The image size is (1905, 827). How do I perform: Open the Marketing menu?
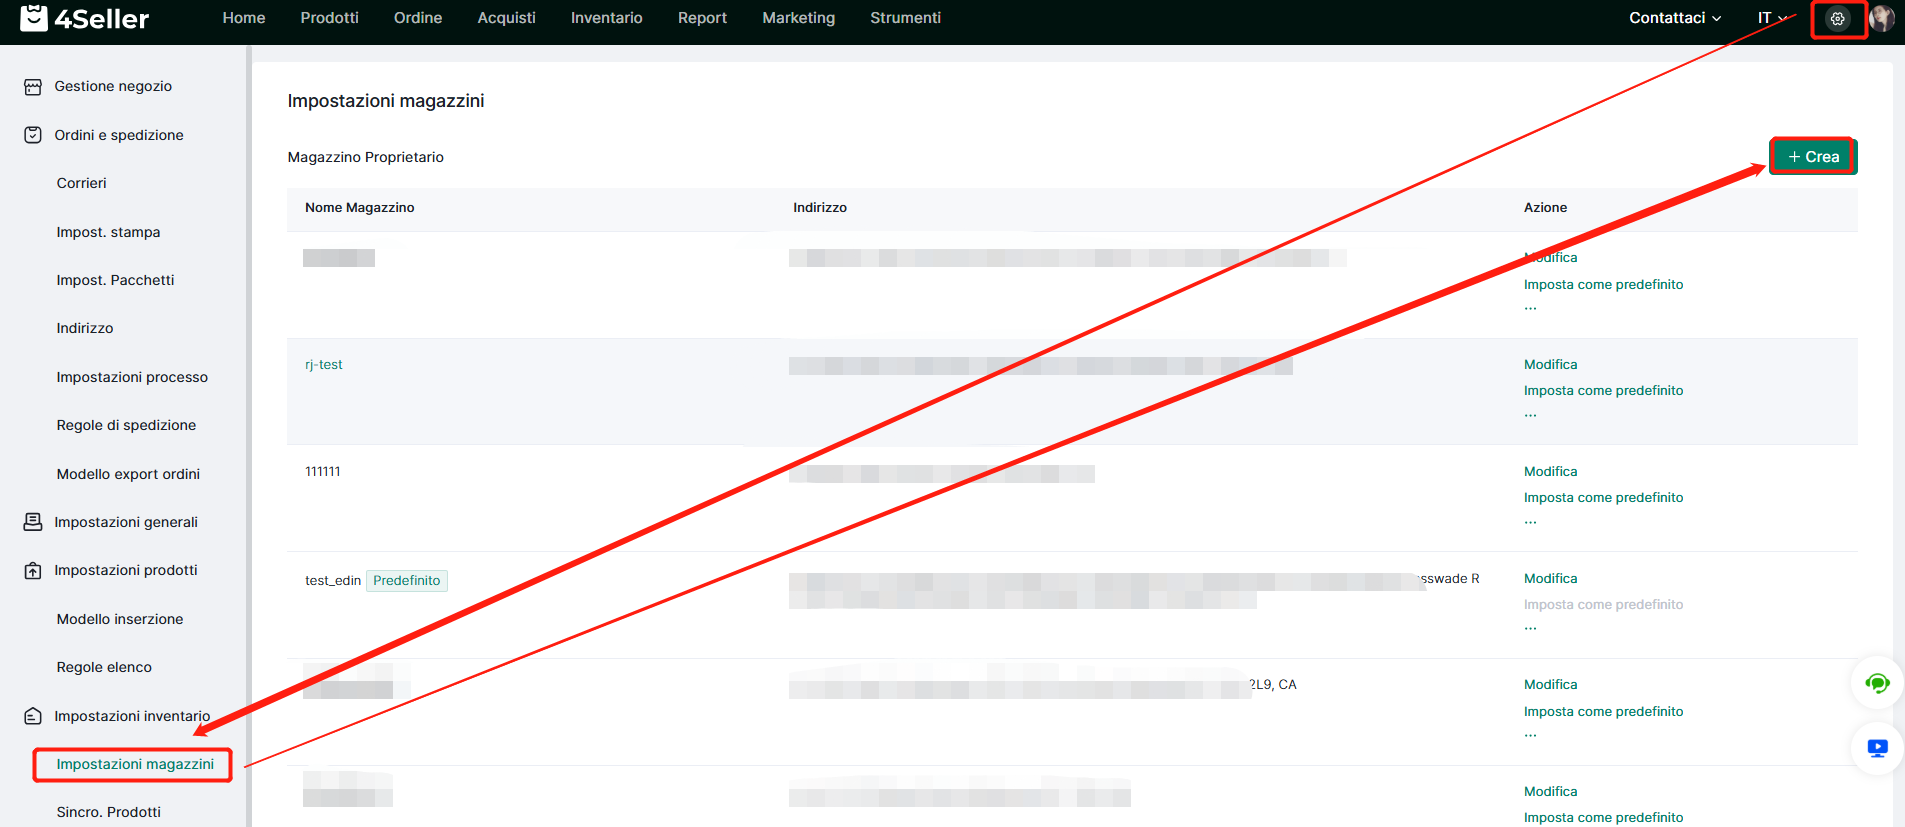pos(798,18)
